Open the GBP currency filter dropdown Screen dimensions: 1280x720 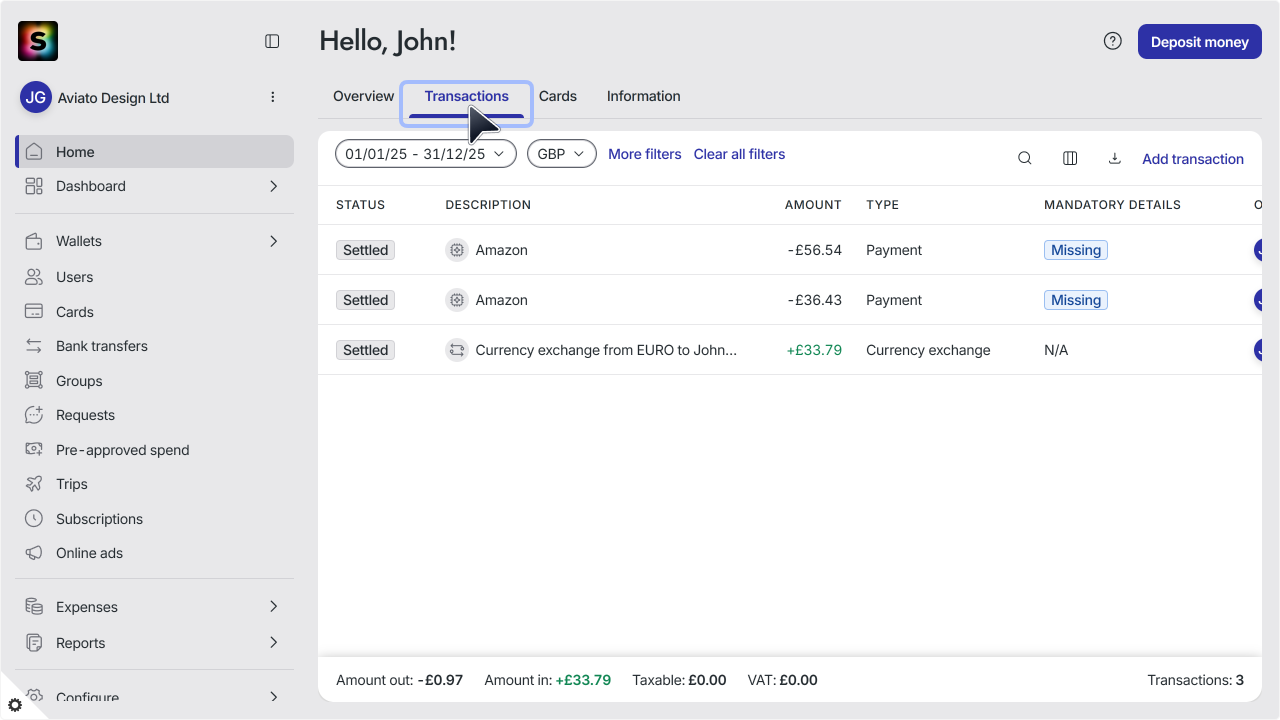pos(561,154)
